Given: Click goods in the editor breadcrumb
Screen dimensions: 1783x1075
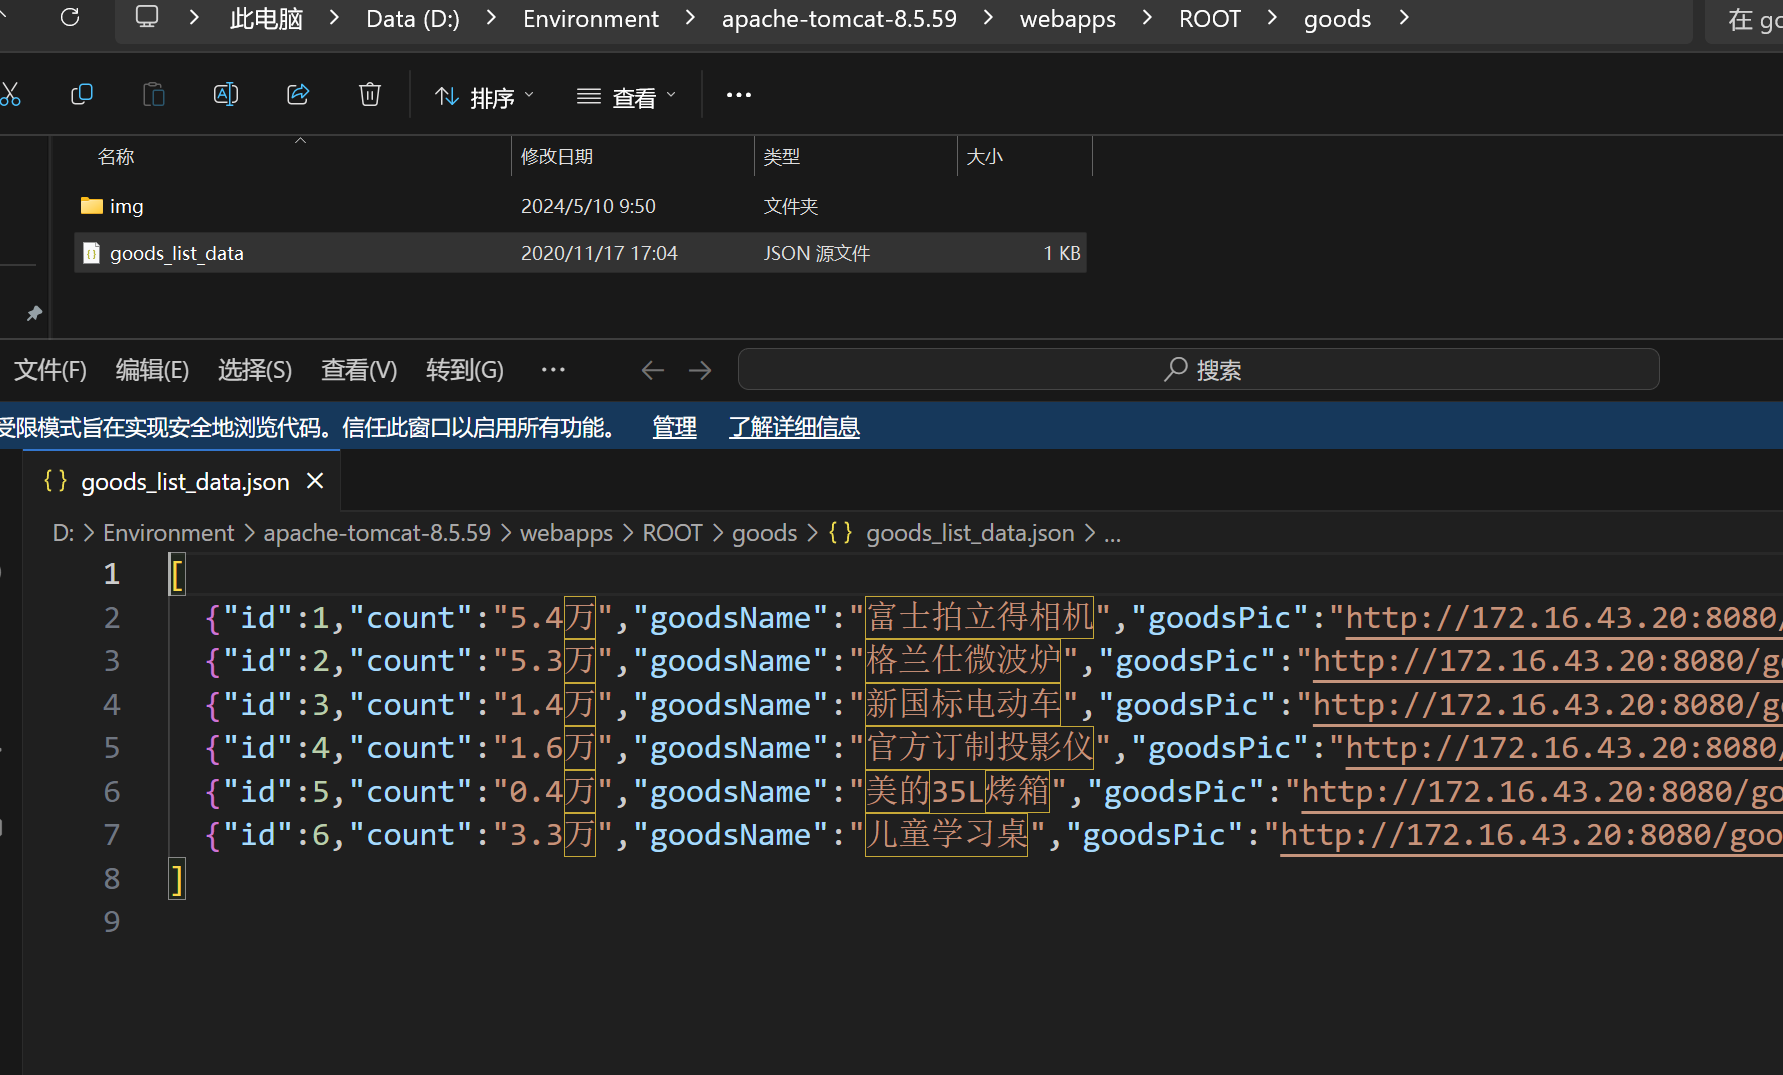Looking at the screenshot, I should click(765, 533).
